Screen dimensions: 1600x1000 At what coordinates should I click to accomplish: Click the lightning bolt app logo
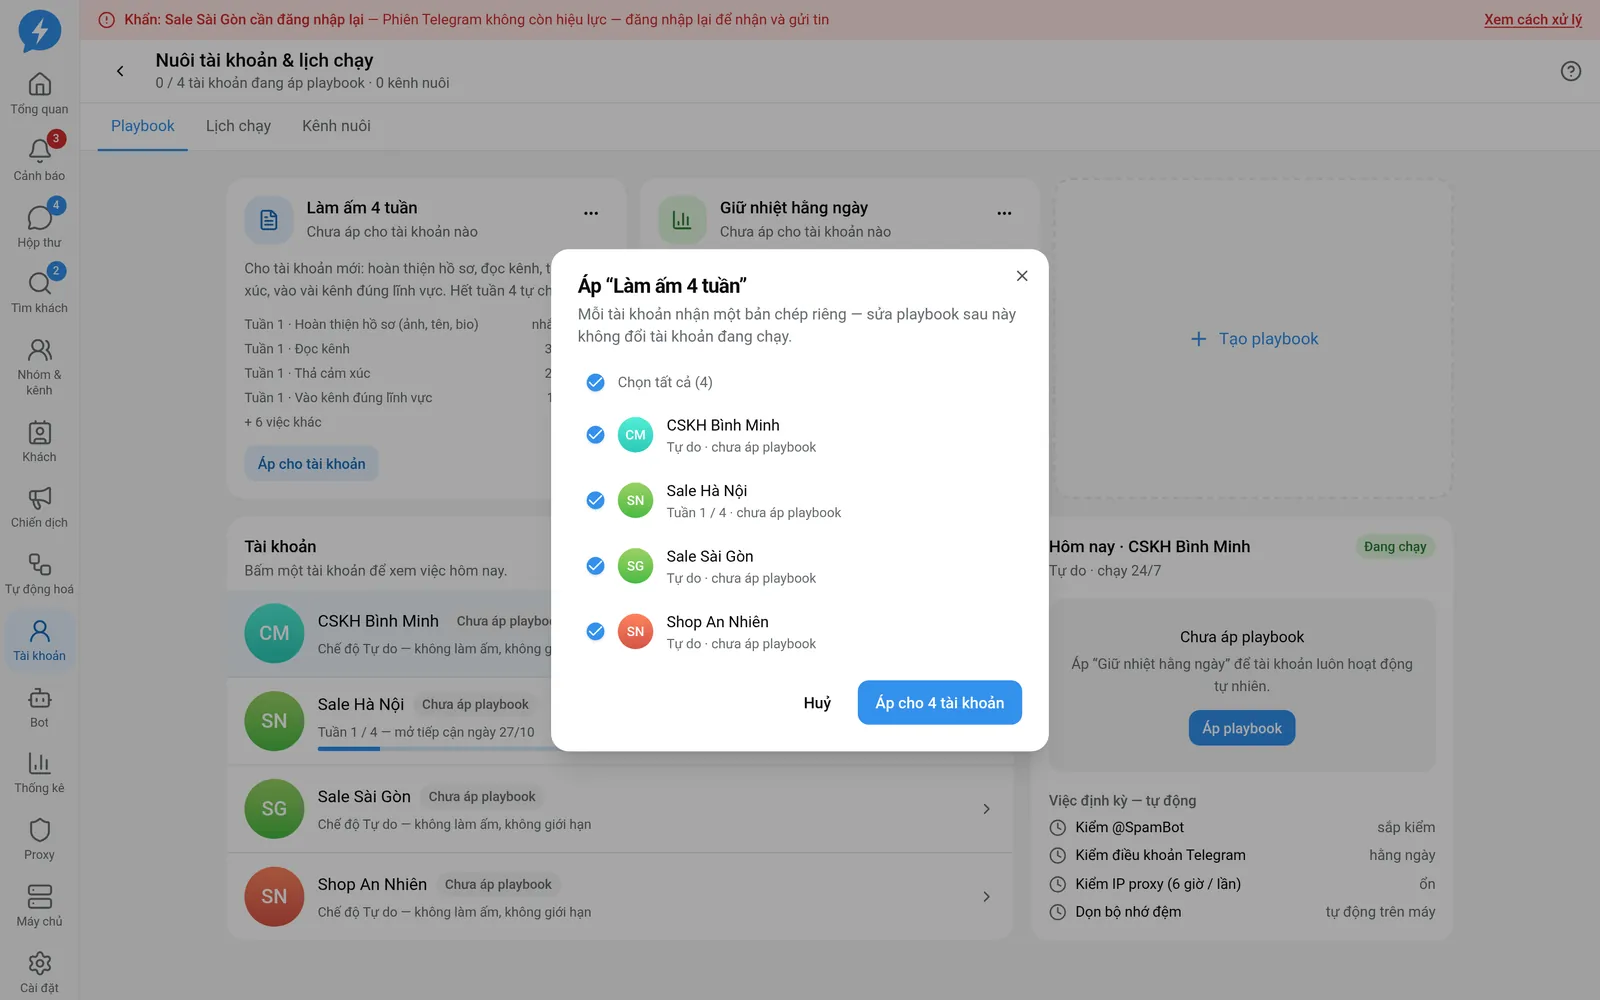tap(40, 30)
